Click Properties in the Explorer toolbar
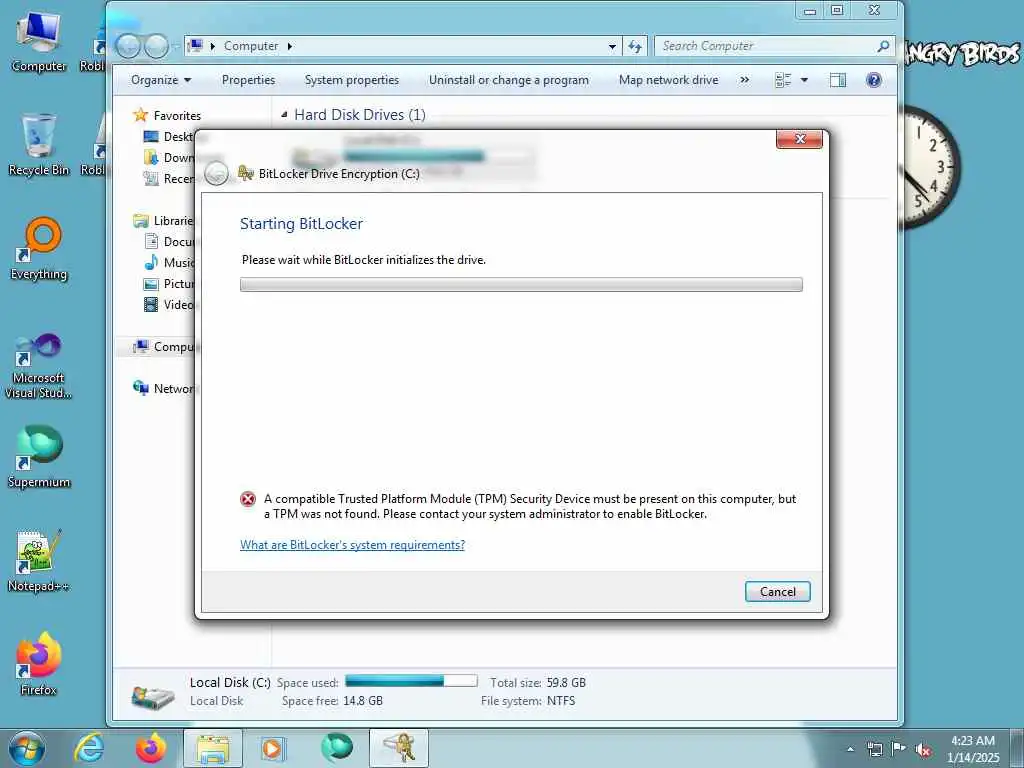The width and height of the screenshot is (1024, 768). pyautogui.click(x=248, y=80)
